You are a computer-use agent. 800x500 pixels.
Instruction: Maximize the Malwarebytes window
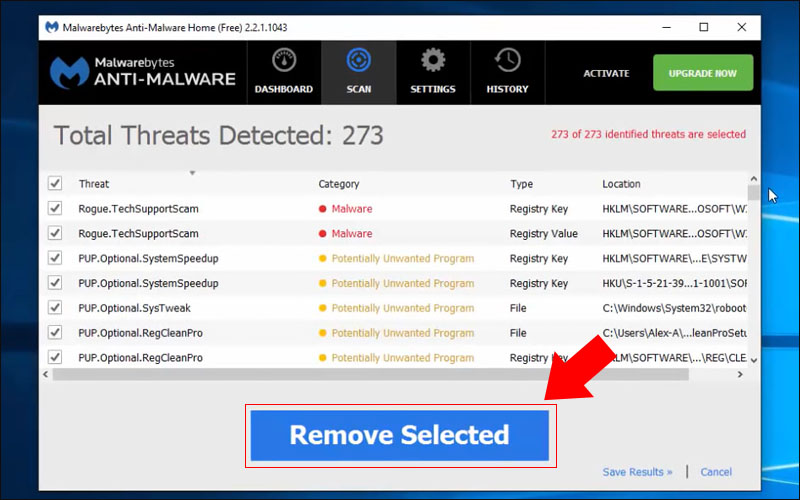coord(704,27)
